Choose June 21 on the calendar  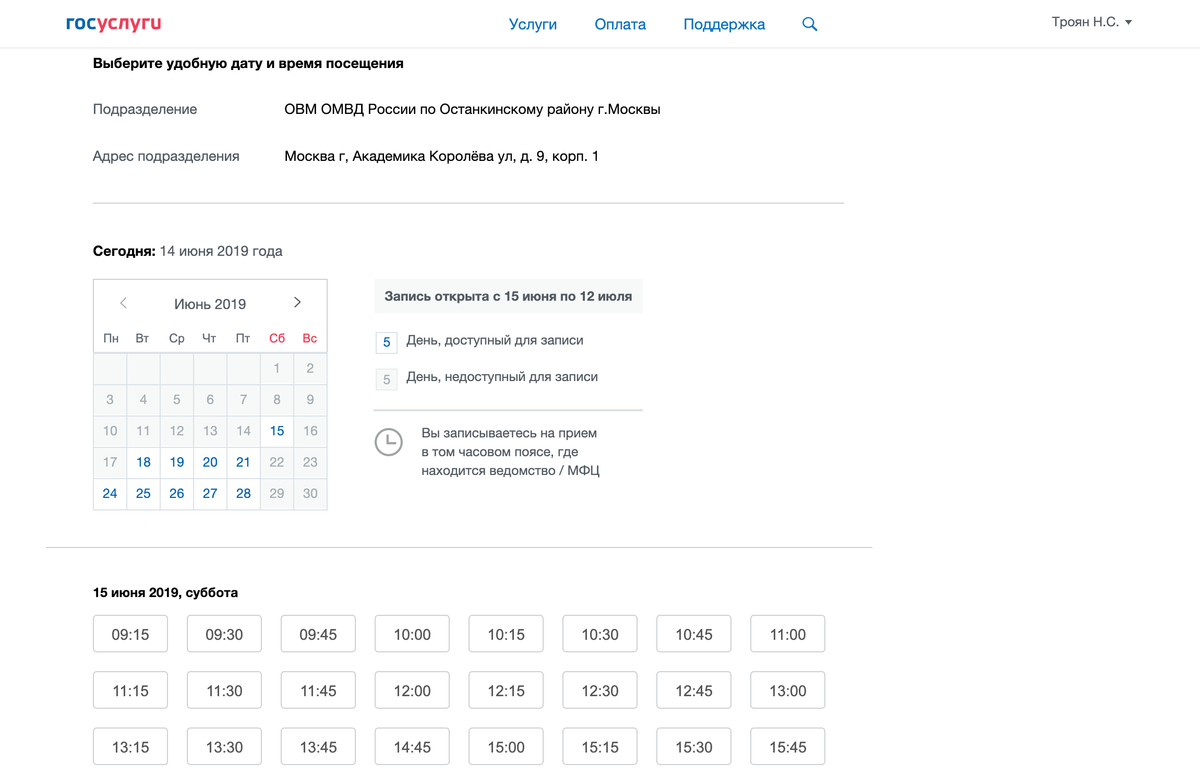[243, 462]
